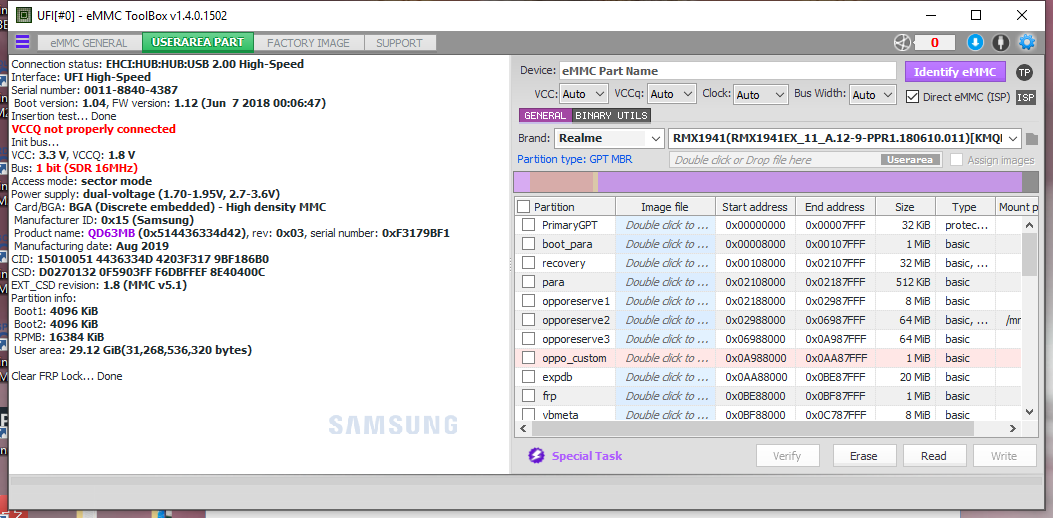Select the BINARY UTILS sub-tab
The height and width of the screenshot is (518, 1053).
tap(612, 116)
